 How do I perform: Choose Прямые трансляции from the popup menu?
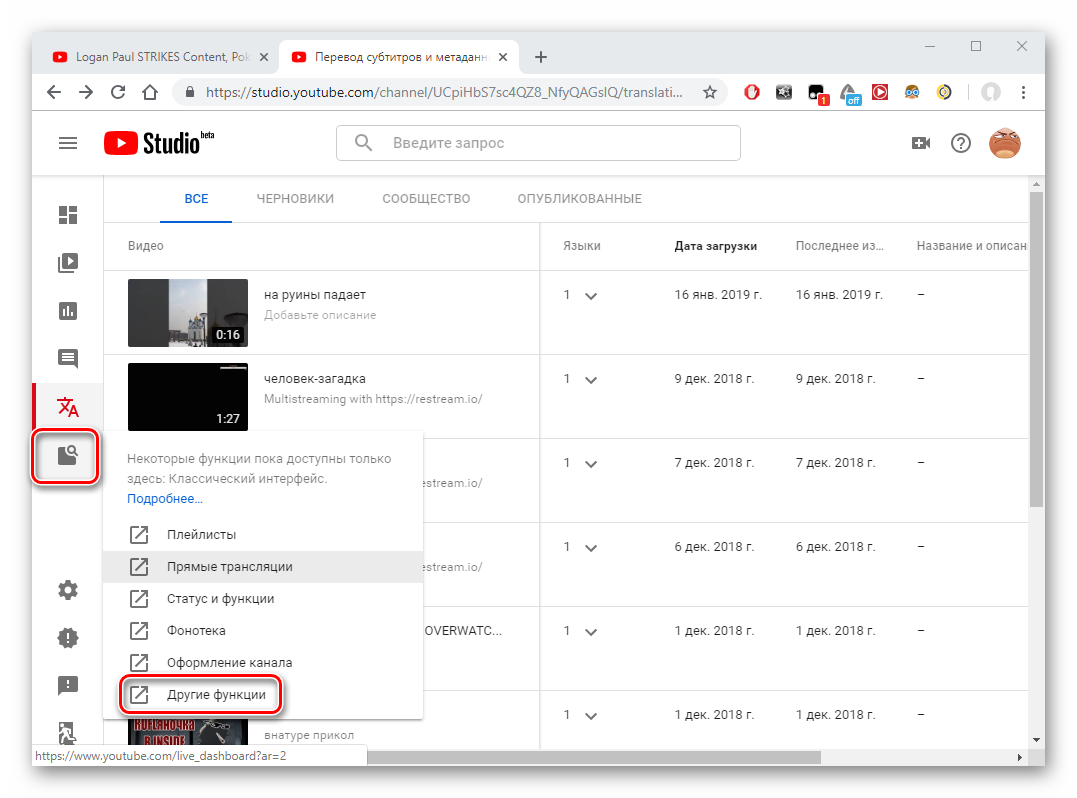coord(229,567)
